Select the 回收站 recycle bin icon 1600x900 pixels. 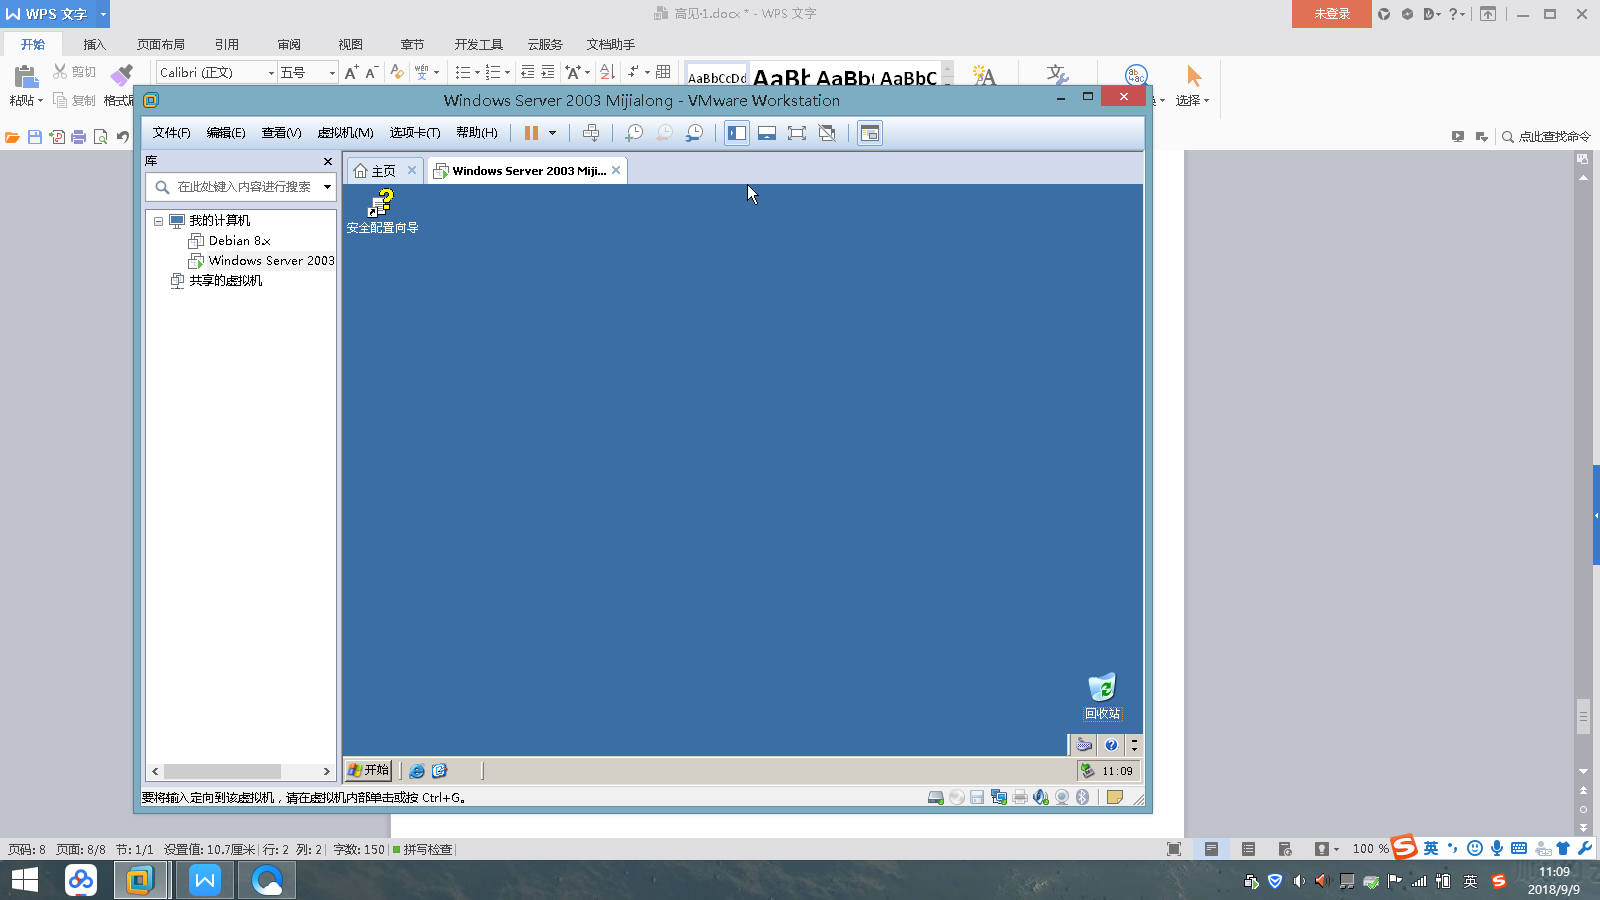(1102, 696)
